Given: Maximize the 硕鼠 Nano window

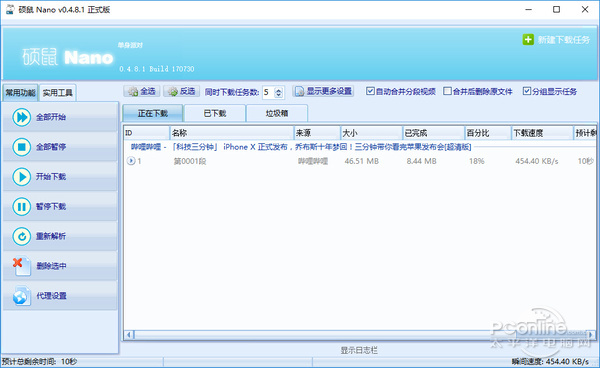Looking at the screenshot, I should pyautogui.click(x=556, y=10).
